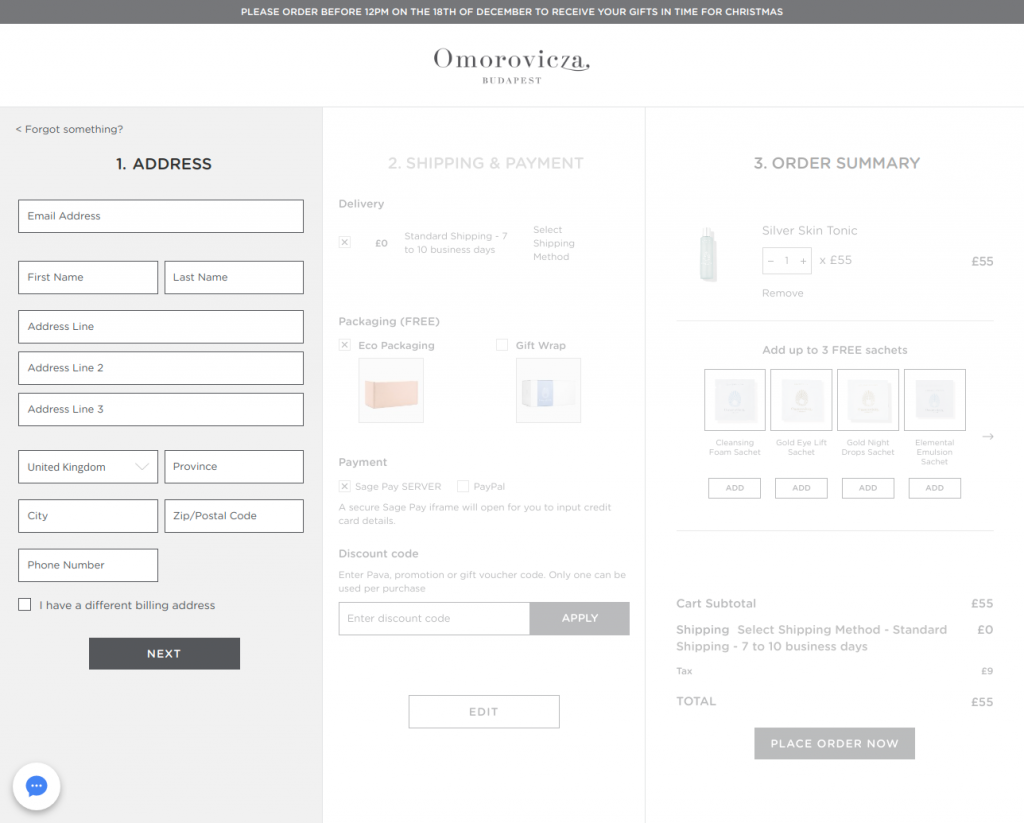This screenshot has width=1024, height=823.
Task: Focus the City field
Action: click(88, 516)
